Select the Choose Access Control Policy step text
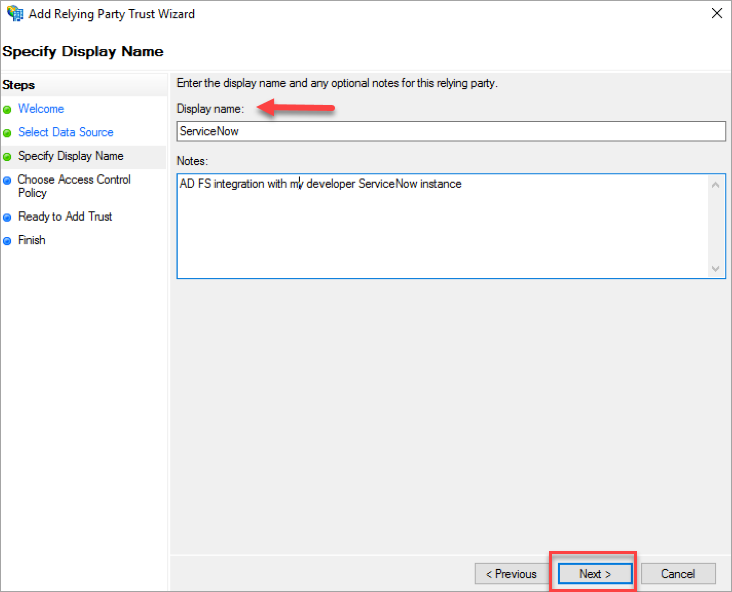732x592 pixels. pyautogui.click(x=74, y=186)
